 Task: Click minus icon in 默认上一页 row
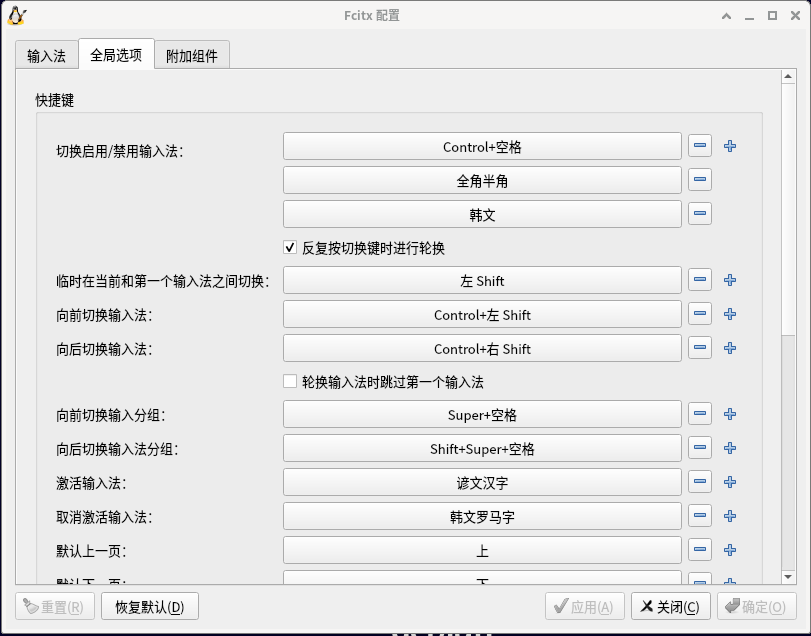pyautogui.click(x=700, y=550)
